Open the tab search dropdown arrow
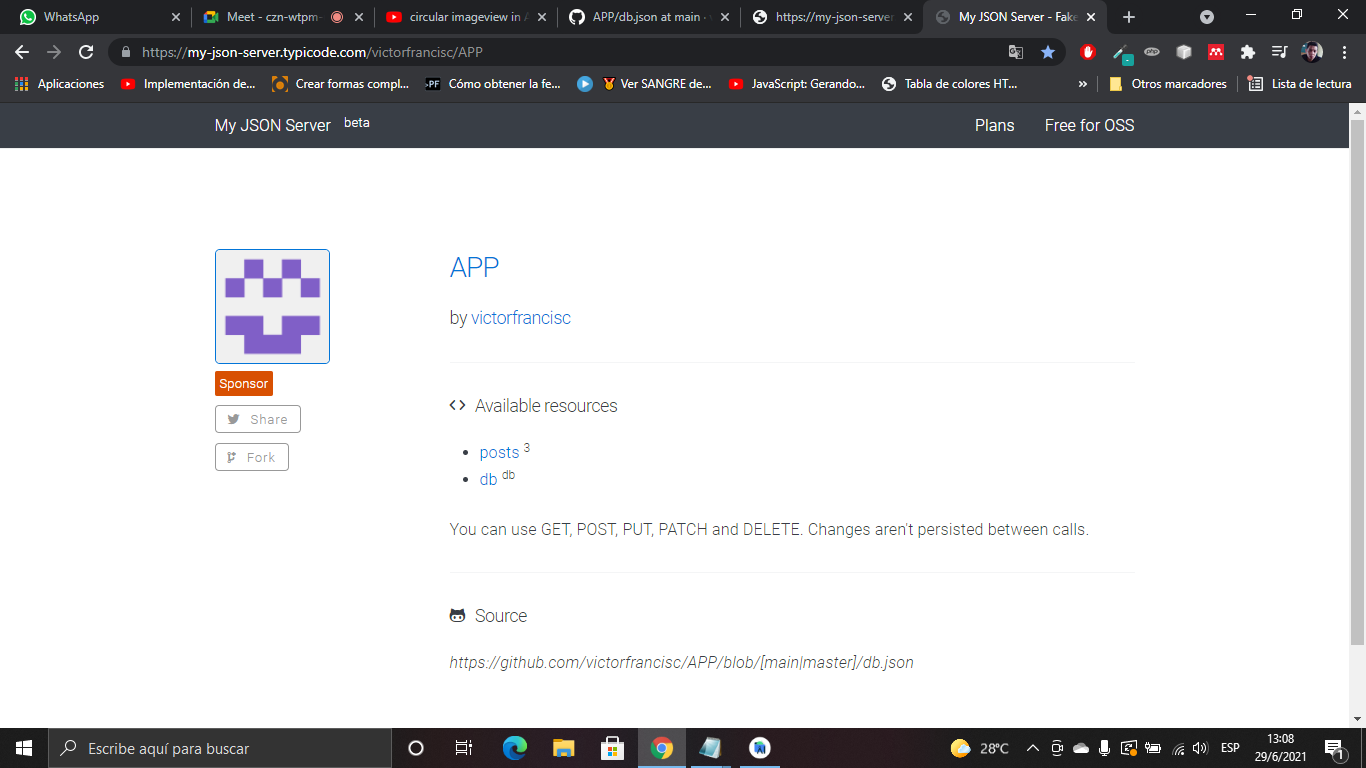 coord(1207,17)
